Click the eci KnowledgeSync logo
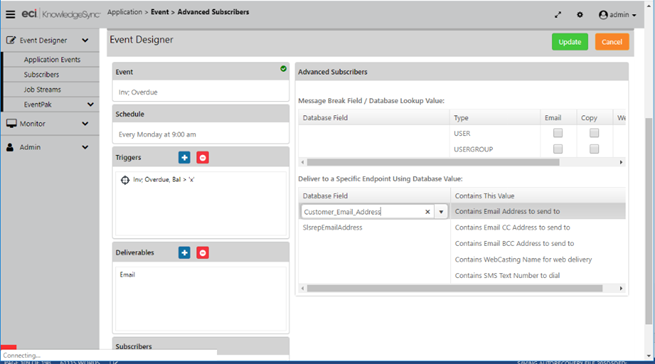 tap(61, 14)
